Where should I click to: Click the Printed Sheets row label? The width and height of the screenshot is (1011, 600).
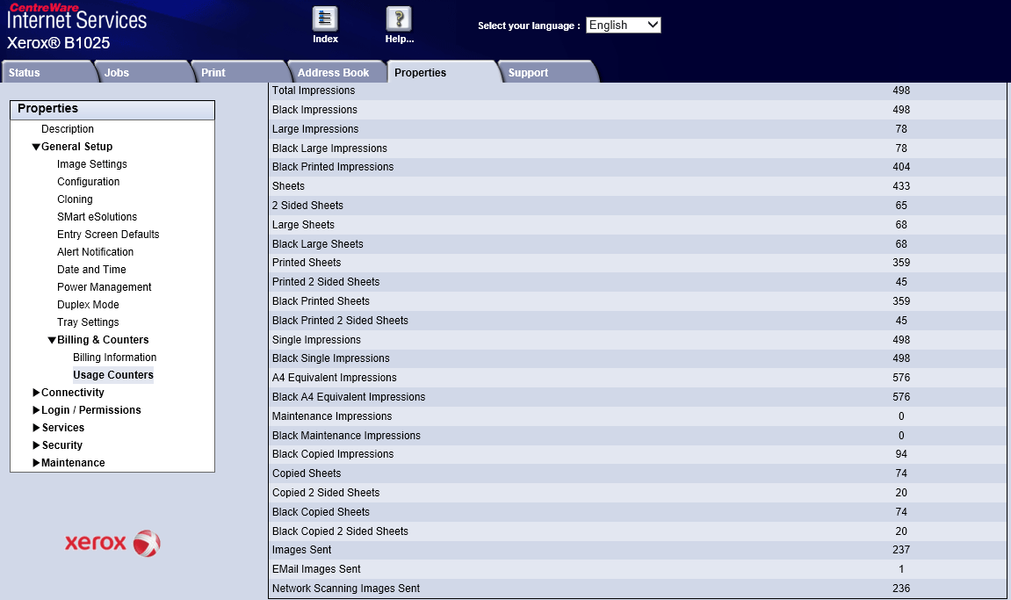coord(306,263)
